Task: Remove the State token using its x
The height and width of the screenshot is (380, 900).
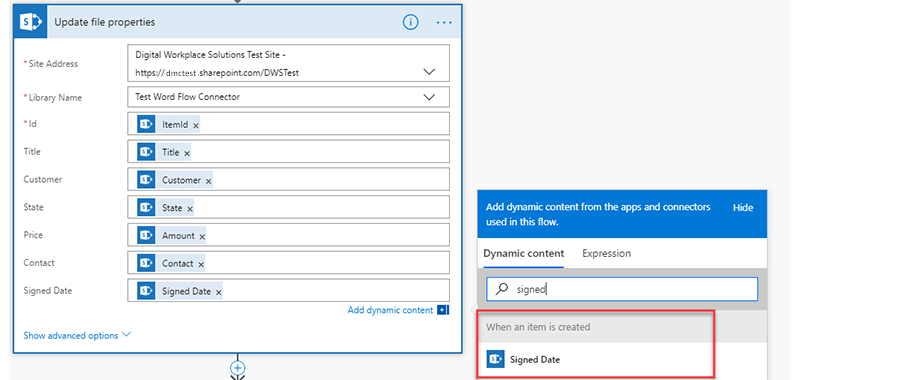Action: point(190,209)
